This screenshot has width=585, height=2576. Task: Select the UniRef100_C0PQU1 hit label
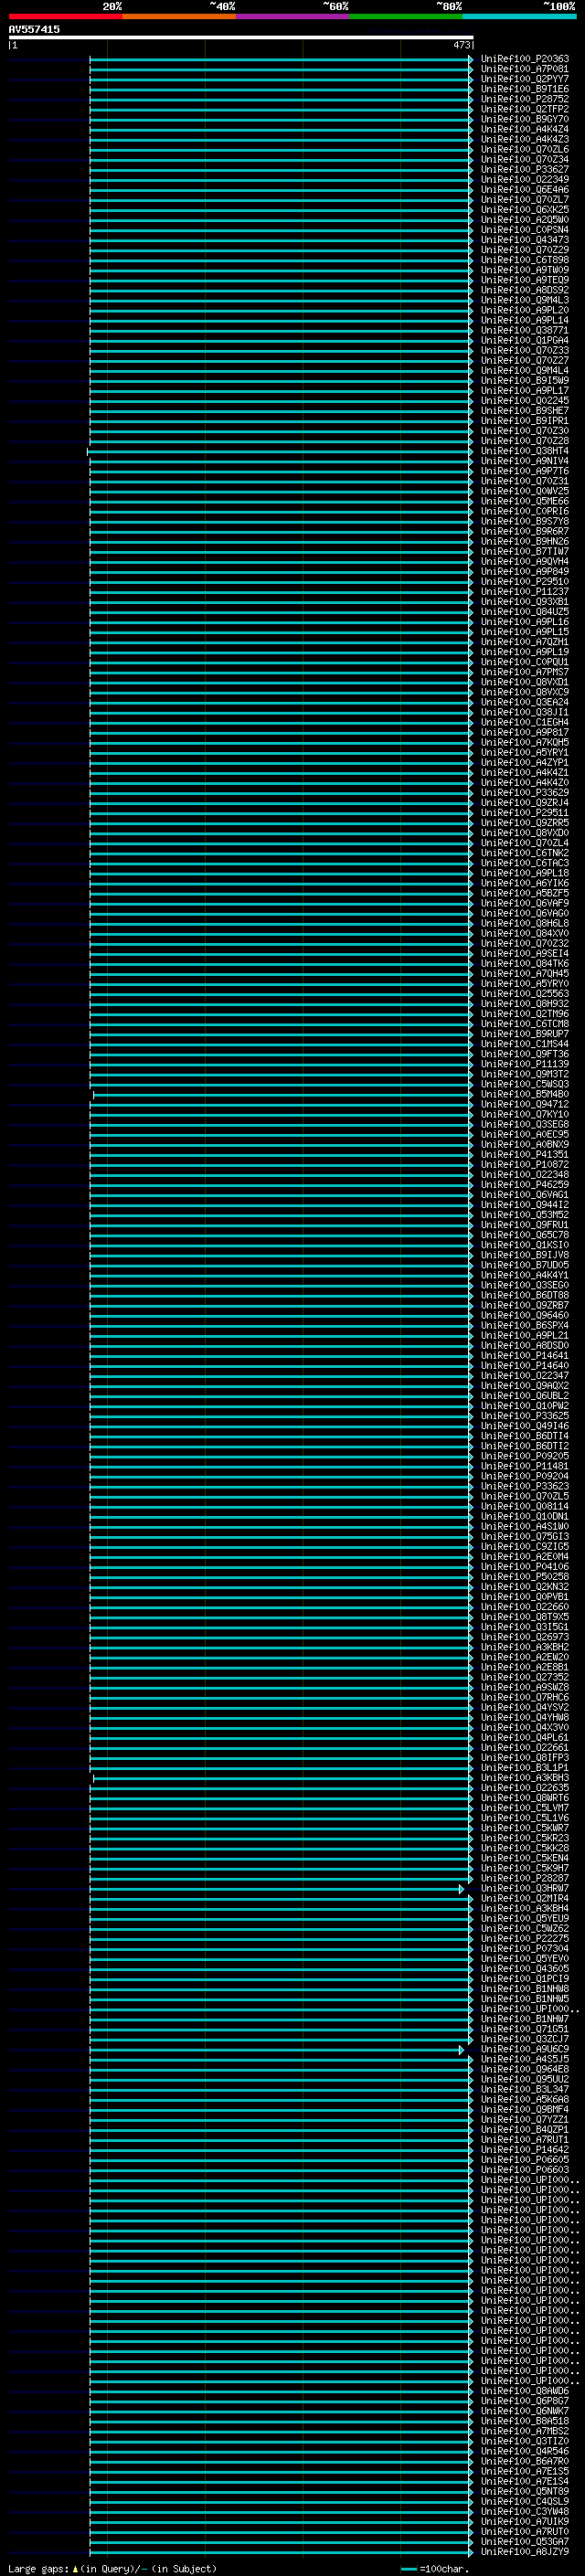coord(525,662)
